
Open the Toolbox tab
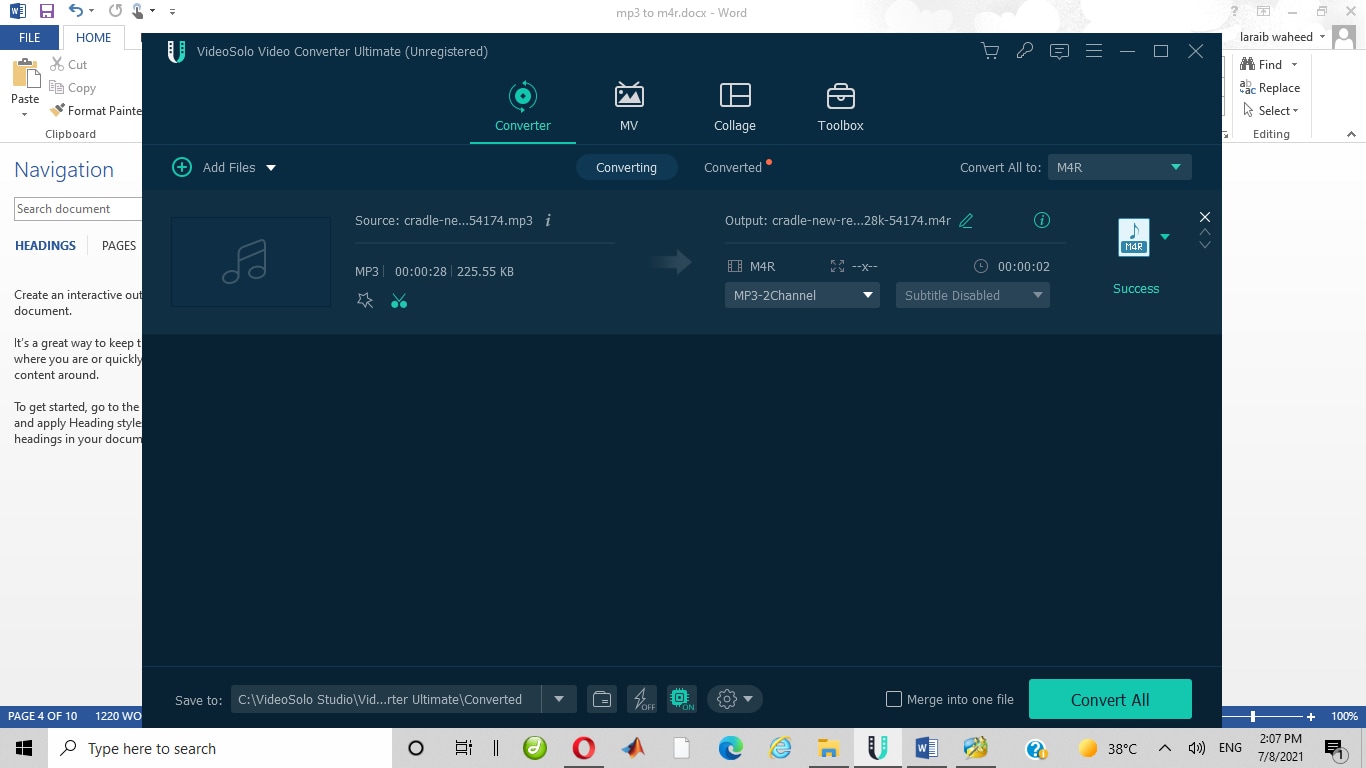coord(840,107)
